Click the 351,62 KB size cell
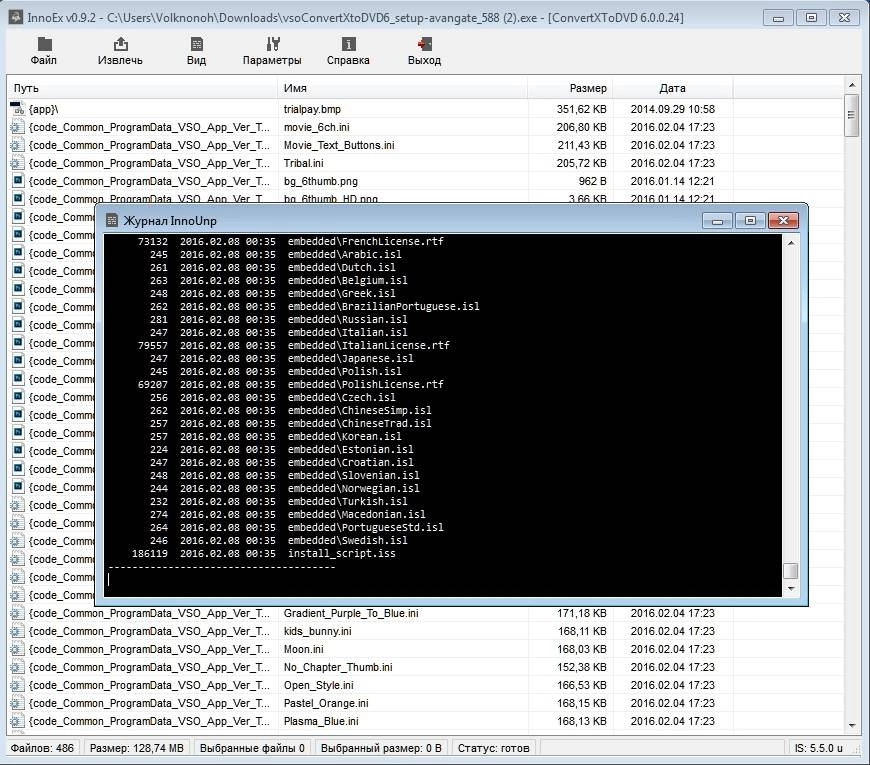The height and width of the screenshot is (765, 870). click(581, 109)
